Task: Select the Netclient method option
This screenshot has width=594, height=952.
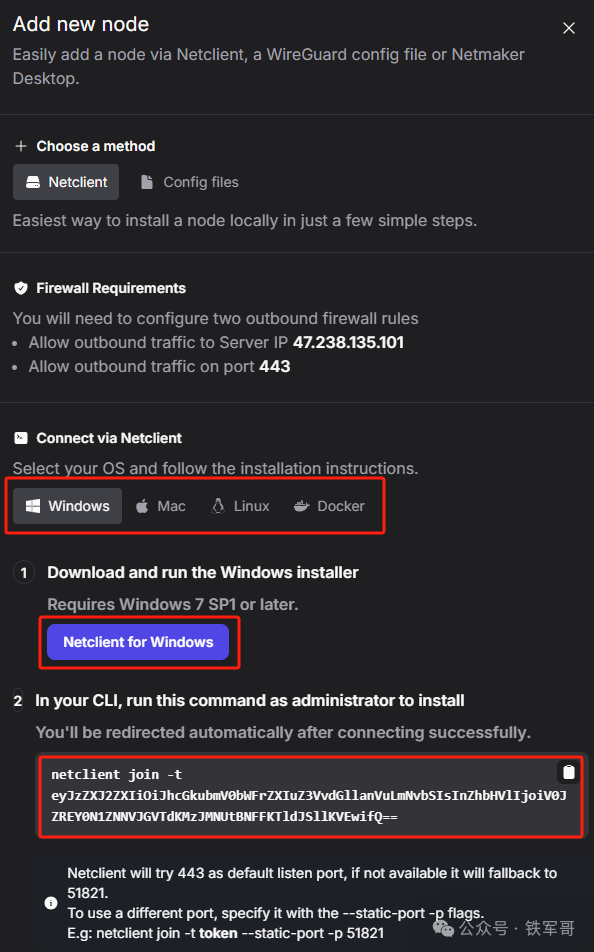Action: [65, 182]
